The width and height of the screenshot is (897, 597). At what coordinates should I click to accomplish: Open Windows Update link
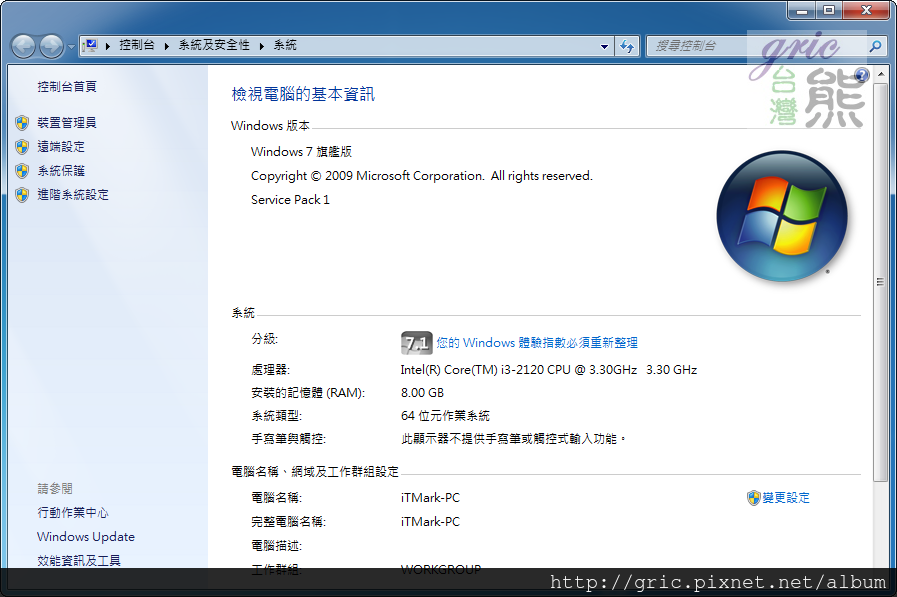point(86,536)
